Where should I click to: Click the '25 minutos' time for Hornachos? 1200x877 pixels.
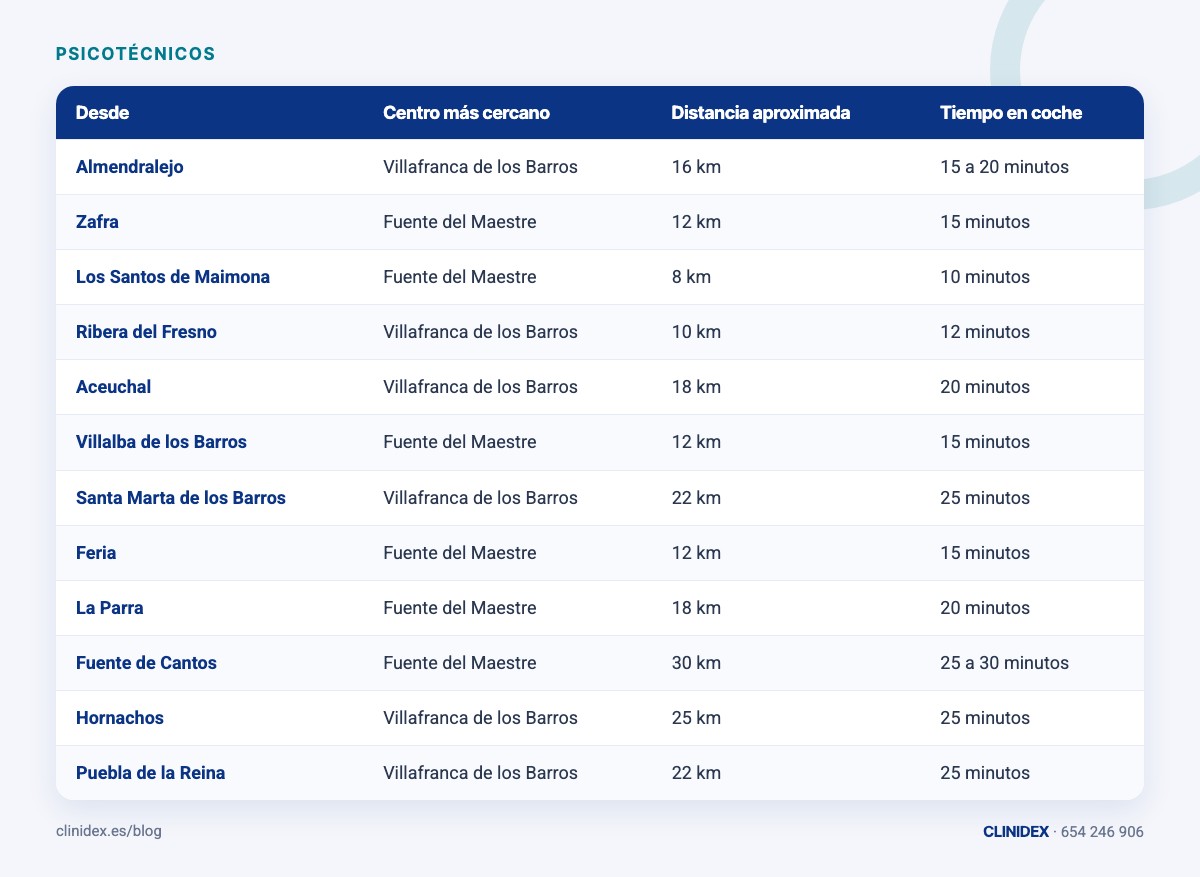coord(985,718)
